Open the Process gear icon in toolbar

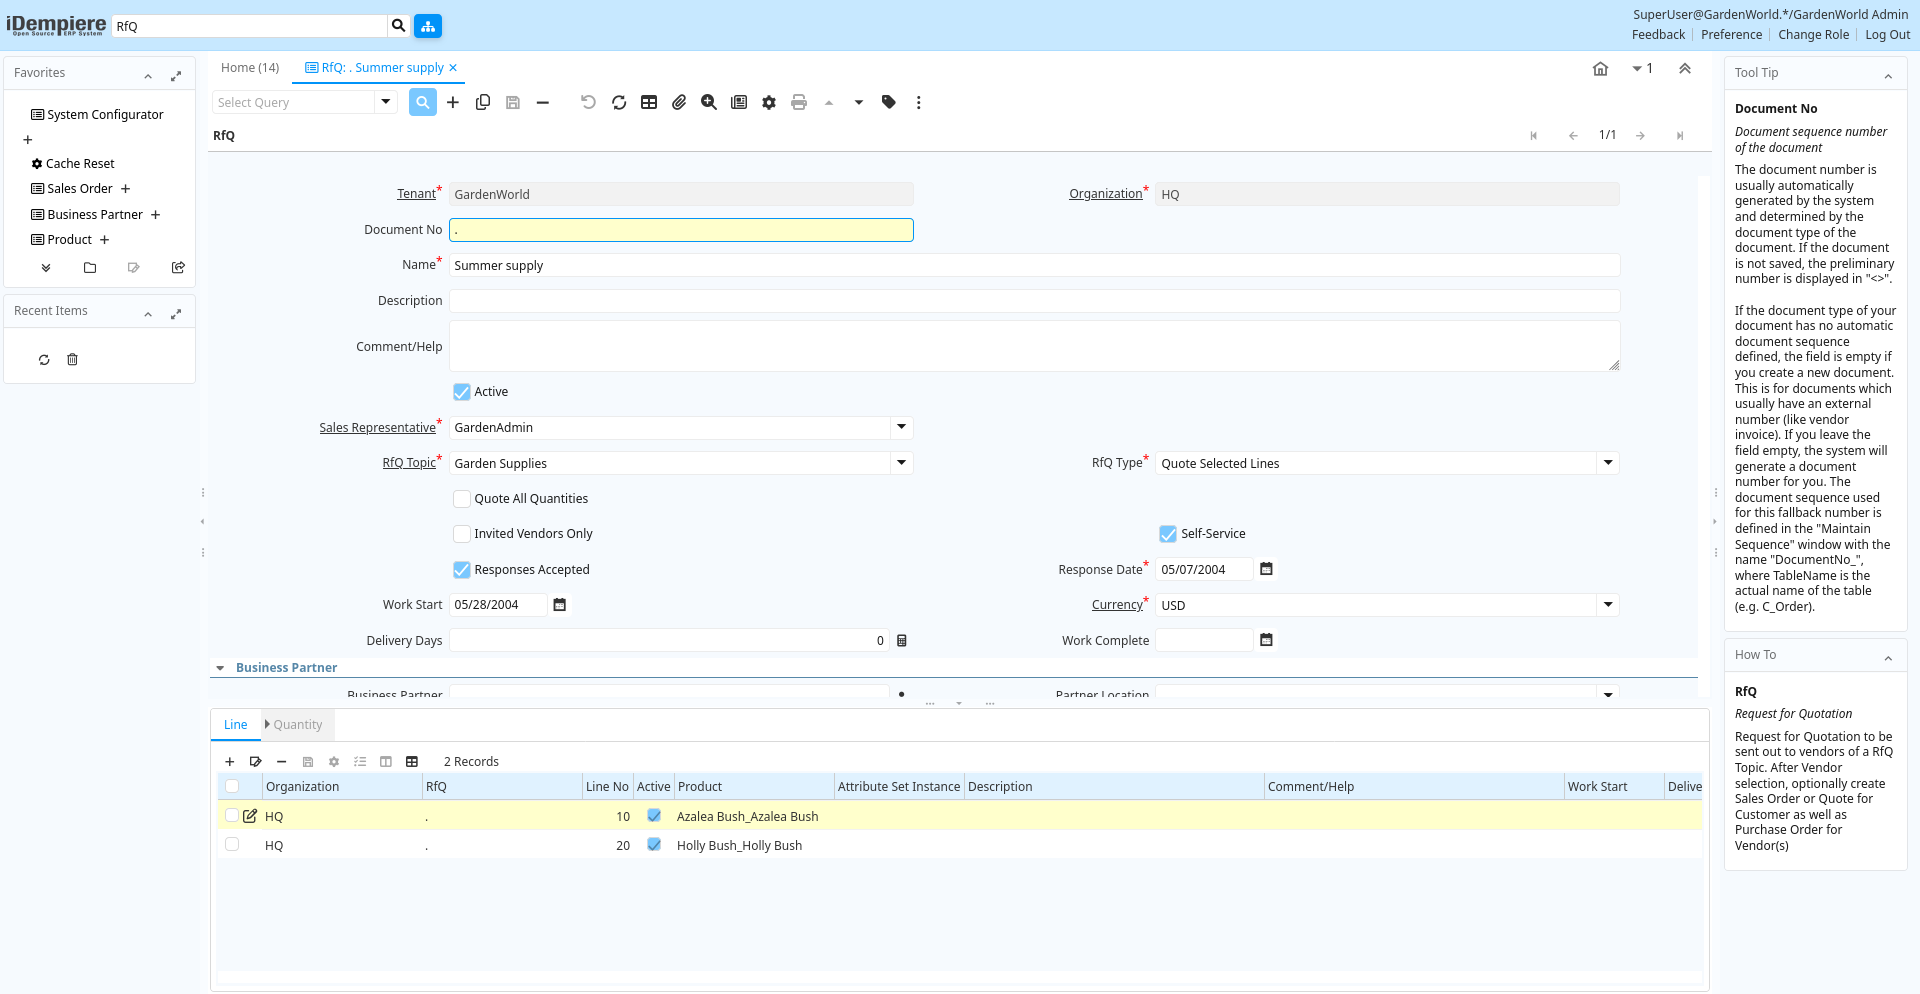click(769, 102)
